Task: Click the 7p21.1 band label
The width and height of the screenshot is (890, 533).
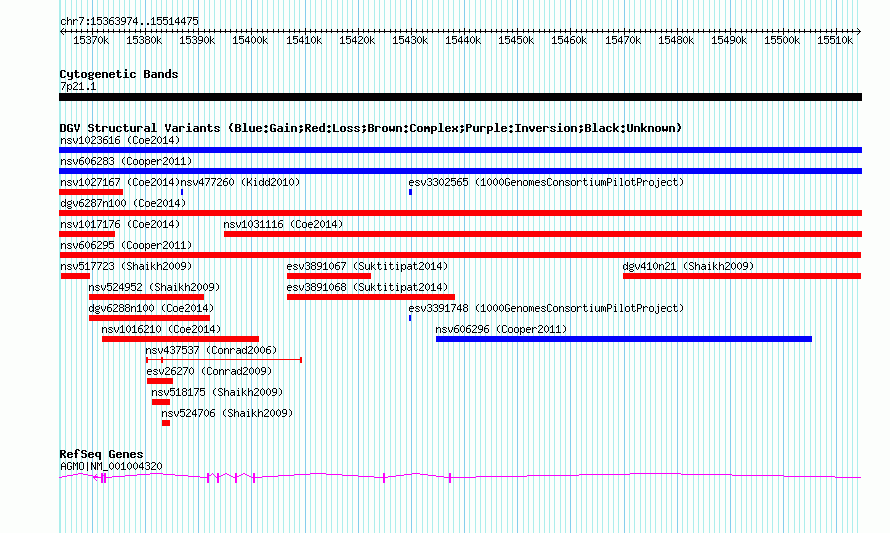Action: point(78,86)
